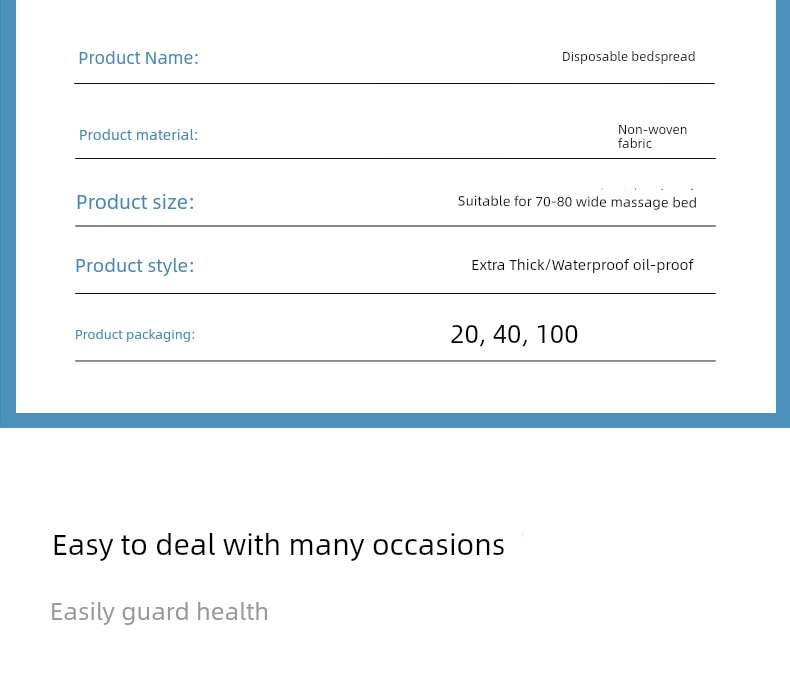The height and width of the screenshot is (673, 790).
Task: Click the Product style label
Action: (135, 265)
